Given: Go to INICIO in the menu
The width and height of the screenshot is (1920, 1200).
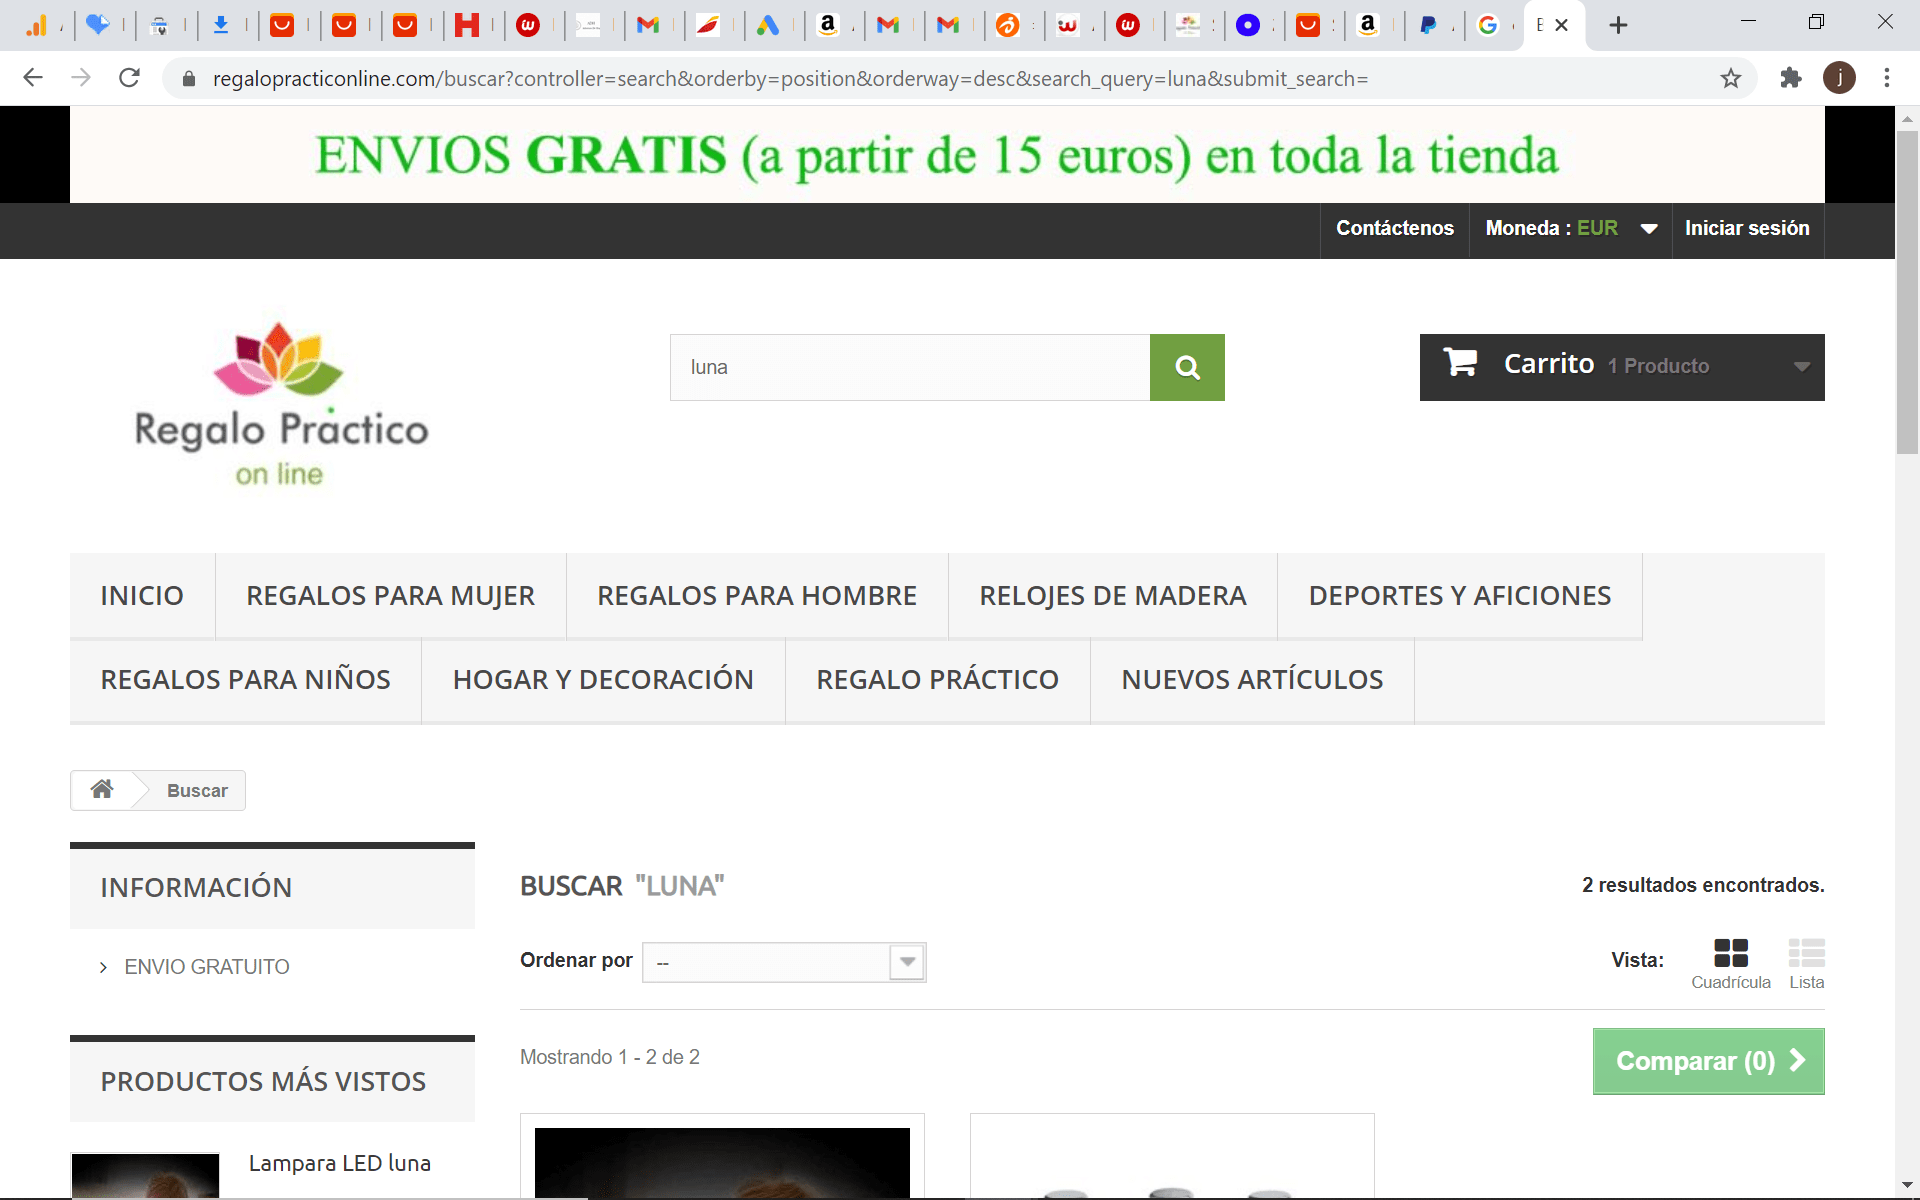Looking at the screenshot, I should [142, 596].
